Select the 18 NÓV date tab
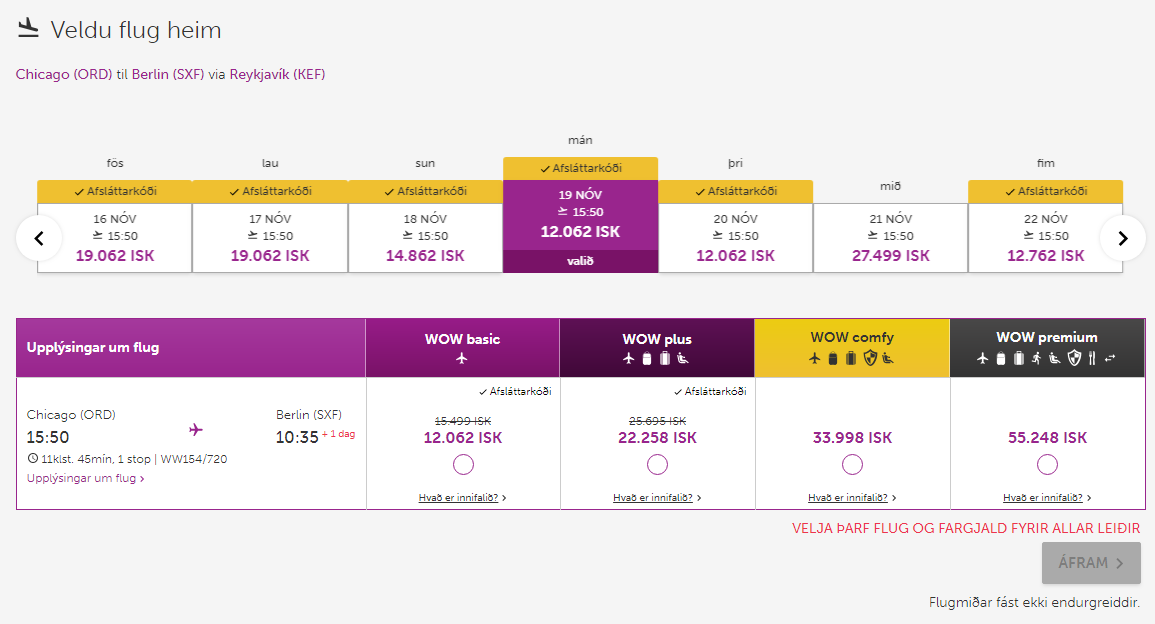This screenshot has height=624, width=1155. click(425, 237)
